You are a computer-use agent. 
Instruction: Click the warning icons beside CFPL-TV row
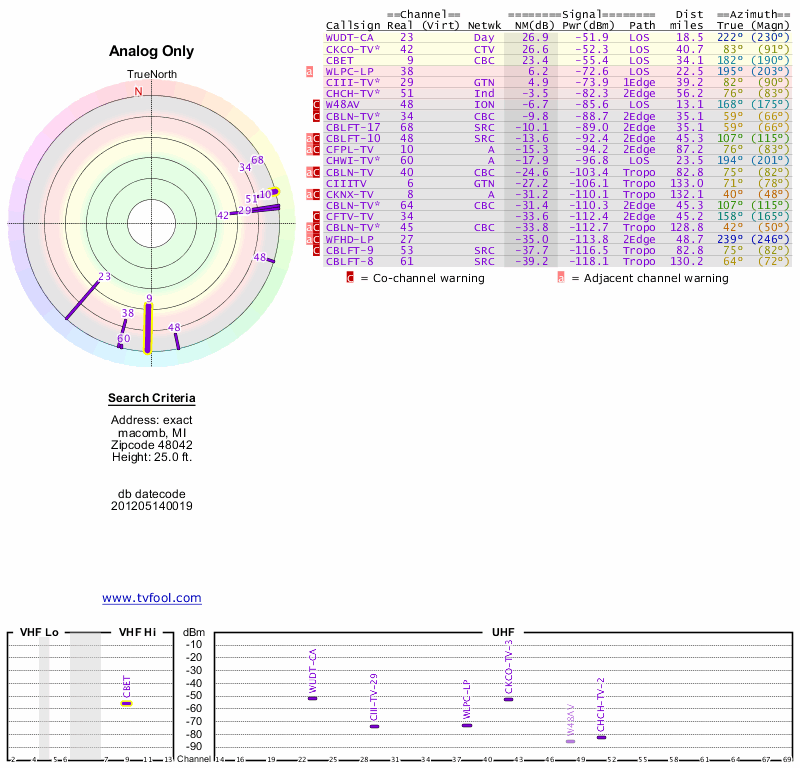313,149
